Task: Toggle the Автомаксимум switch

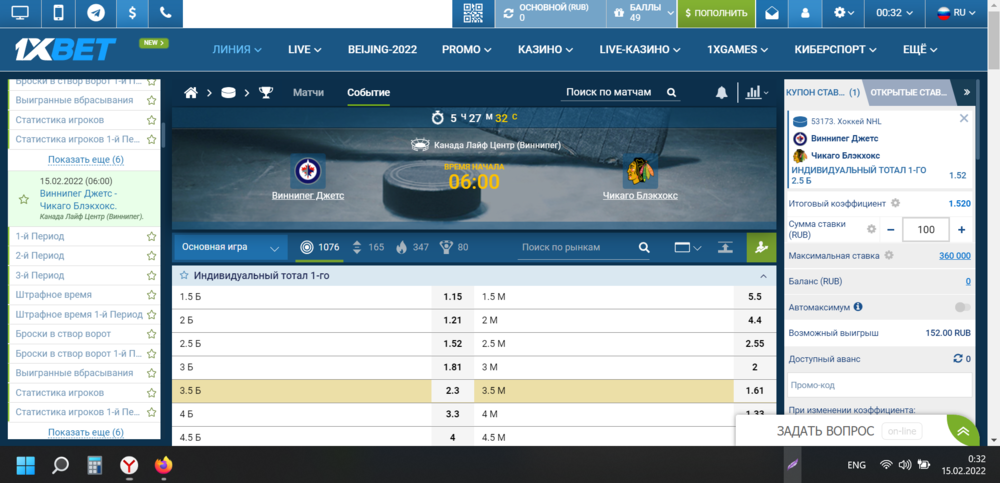Action: [962, 307]
